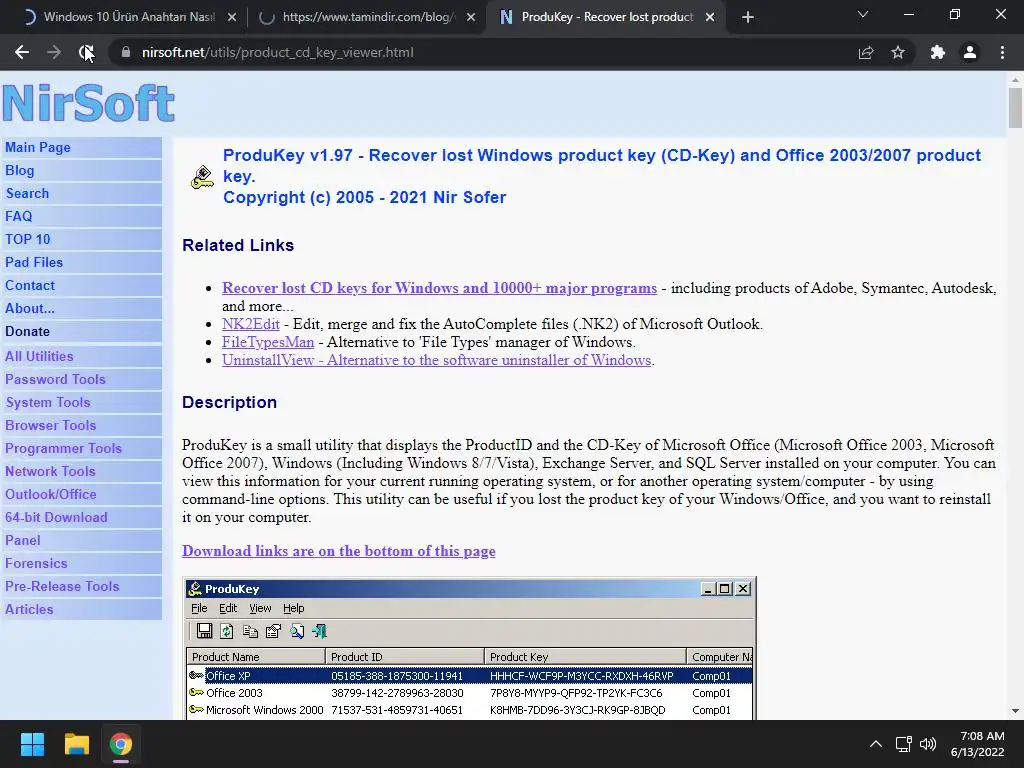This screenshot has height=768, width=1024.
Task: Go back to the previous page
Action: [22, 52]
